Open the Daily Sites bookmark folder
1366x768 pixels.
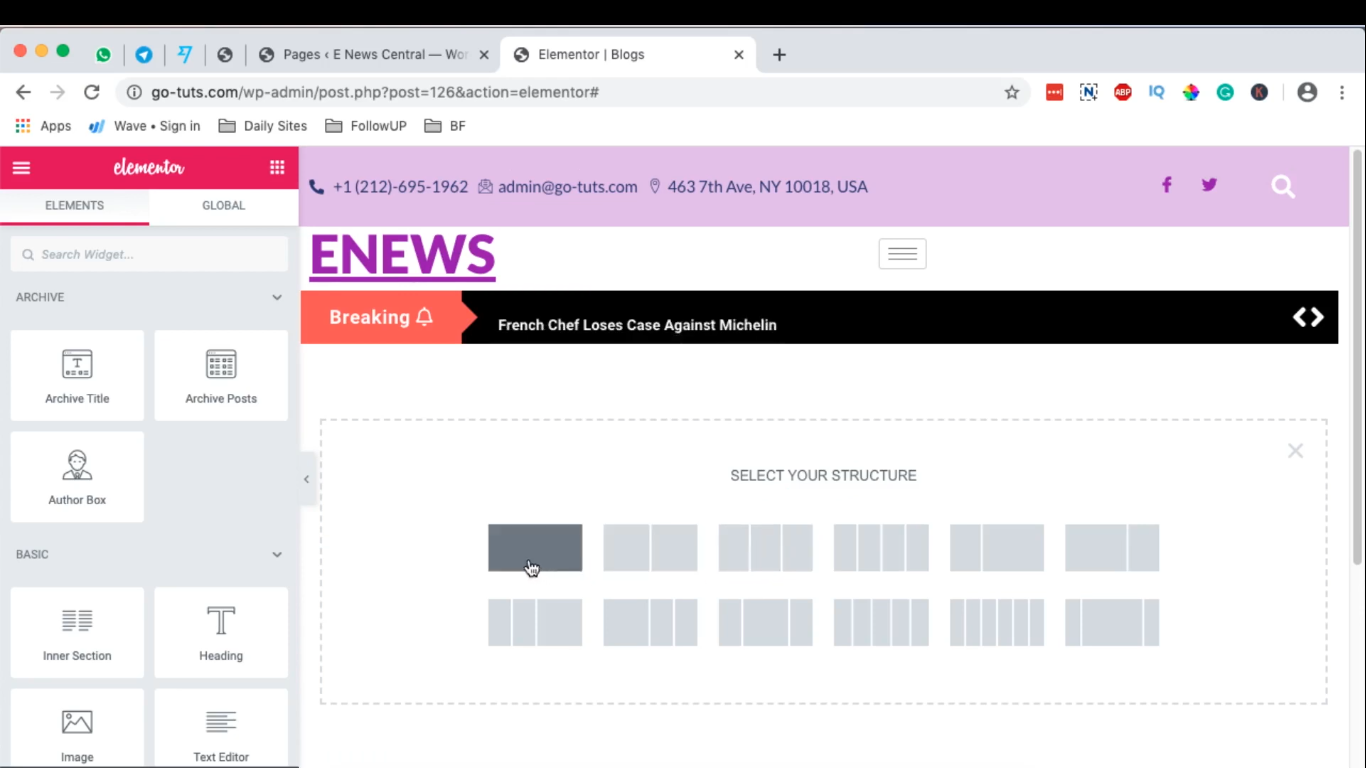[x=263, y=126]
